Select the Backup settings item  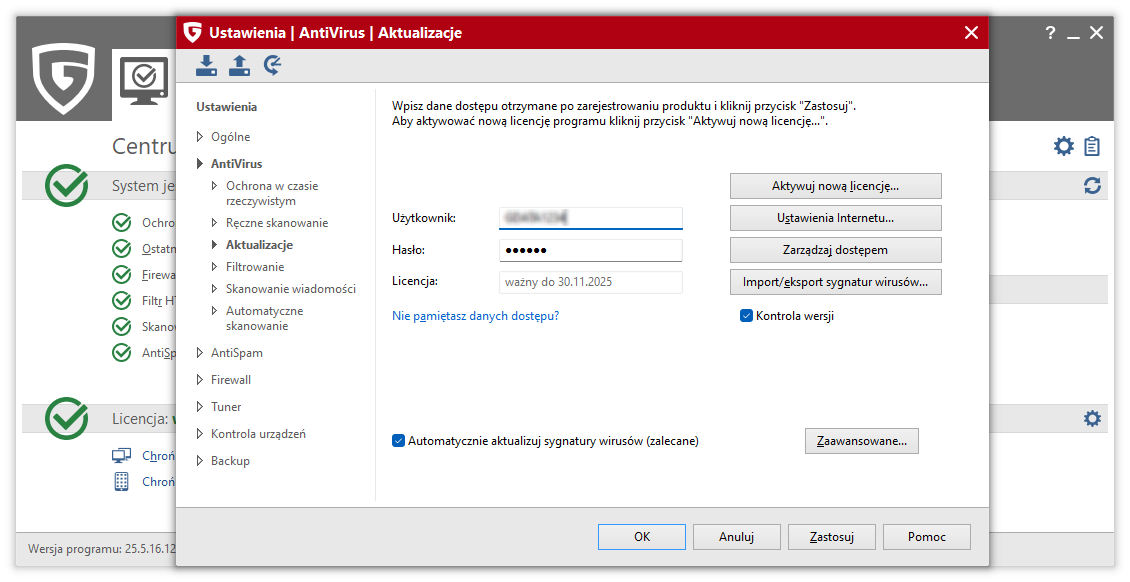[231, 461]
